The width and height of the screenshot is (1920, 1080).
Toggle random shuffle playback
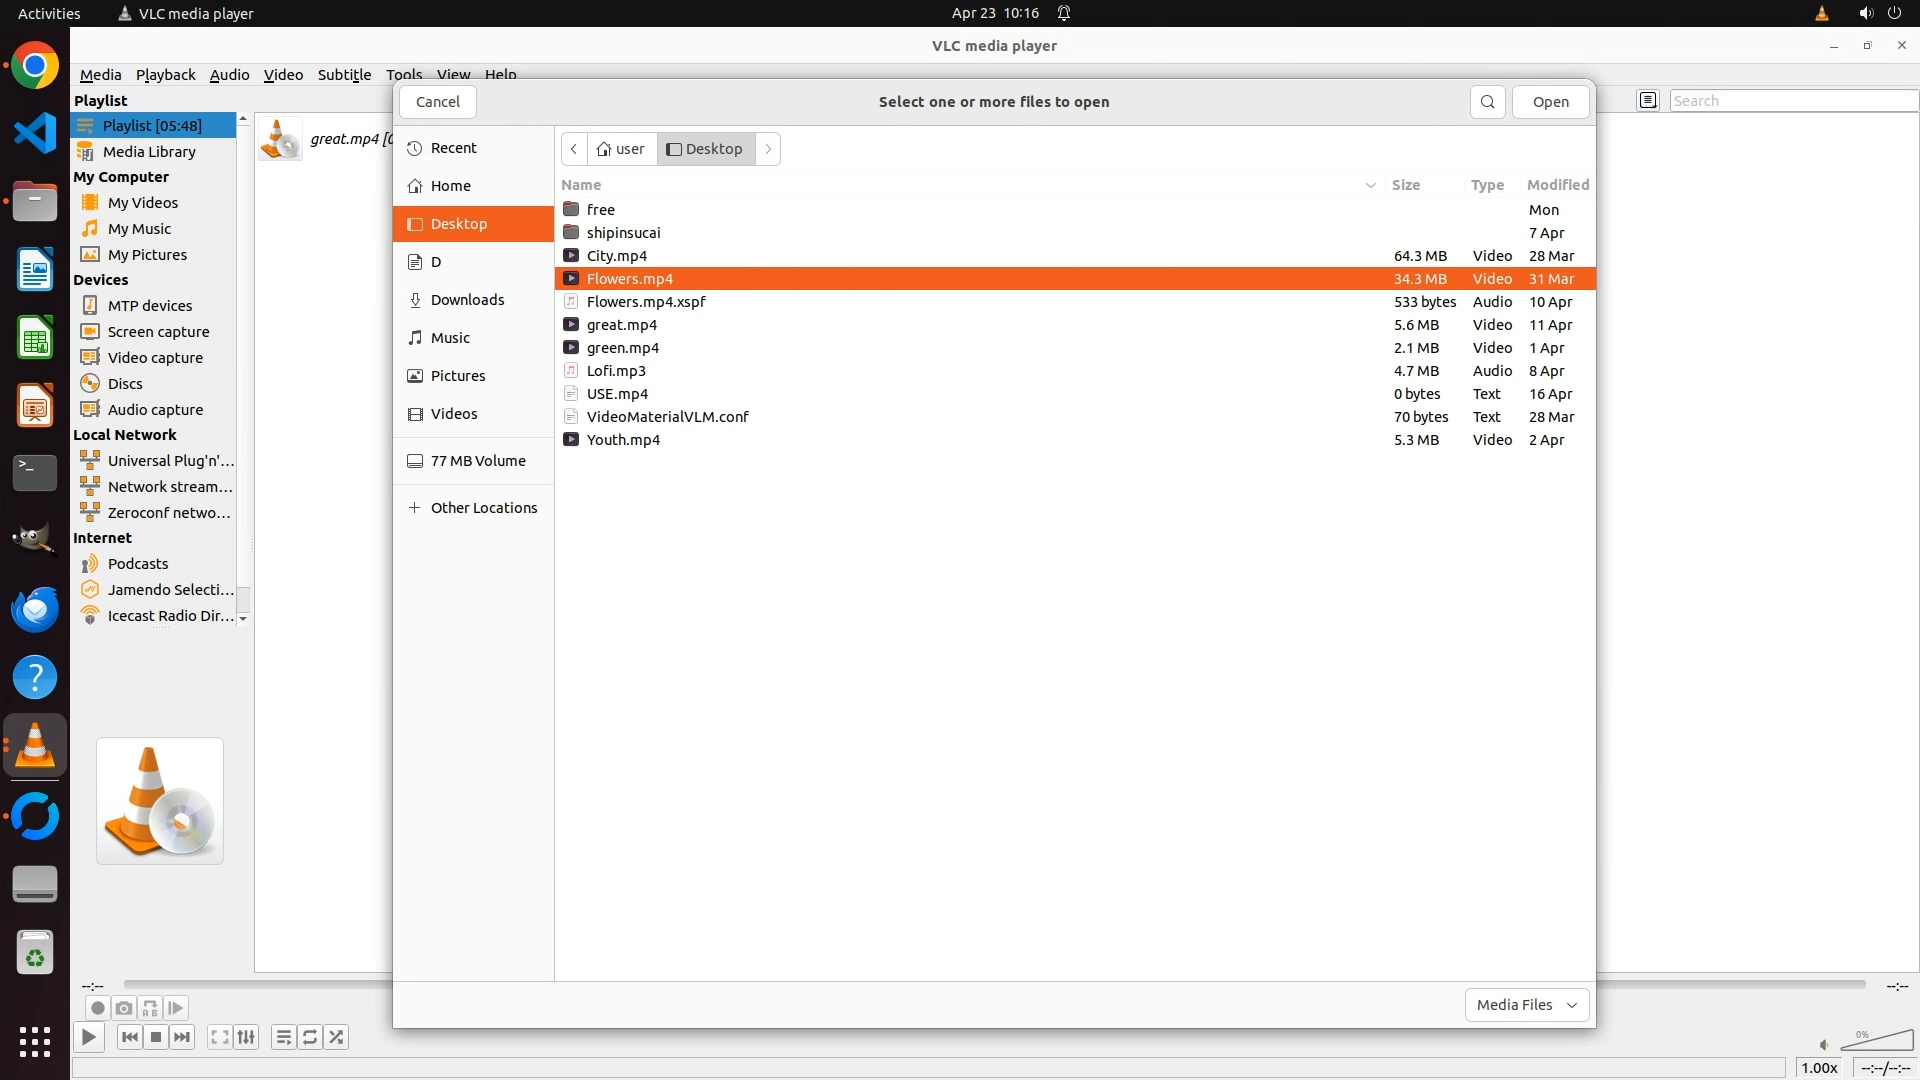(337, 1037)
